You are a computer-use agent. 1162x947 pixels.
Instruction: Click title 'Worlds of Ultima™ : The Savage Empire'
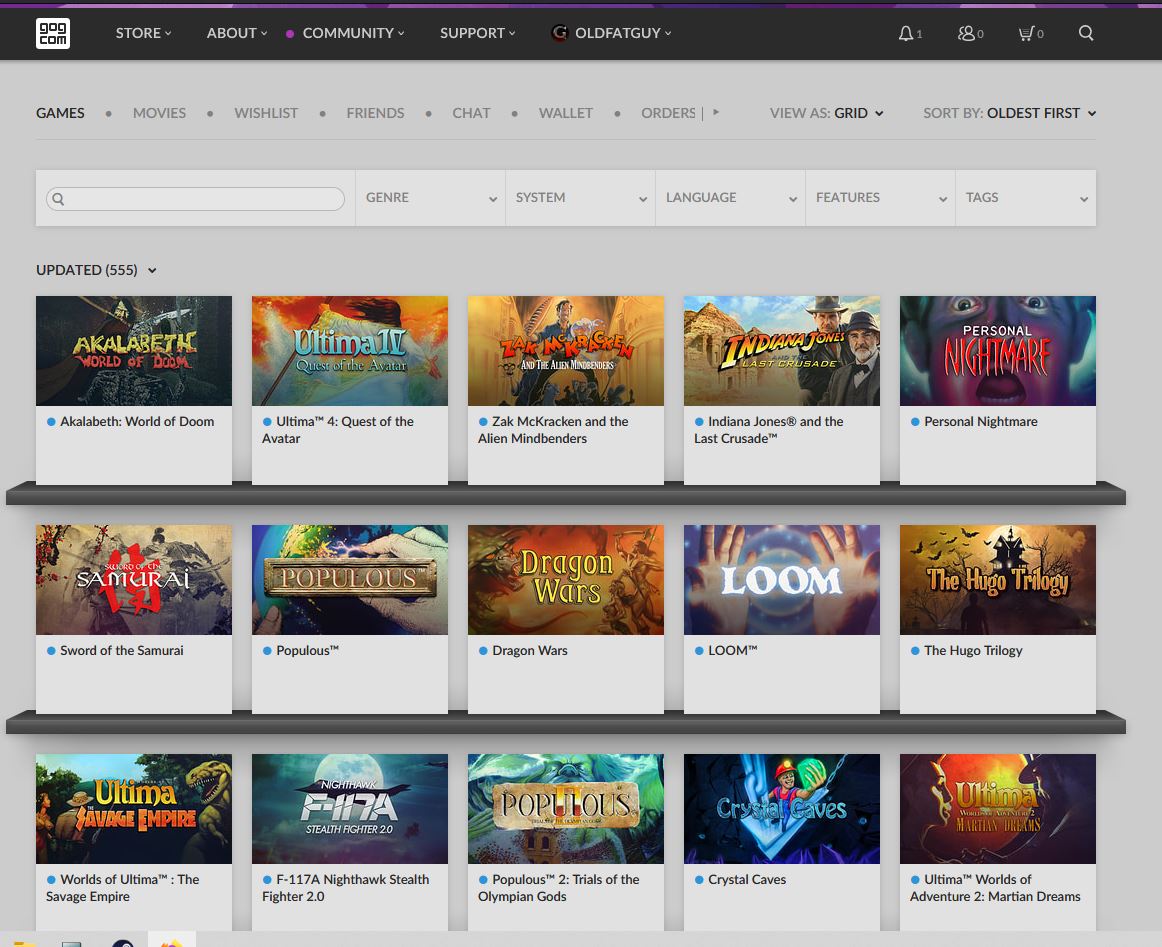pos(123,888)
